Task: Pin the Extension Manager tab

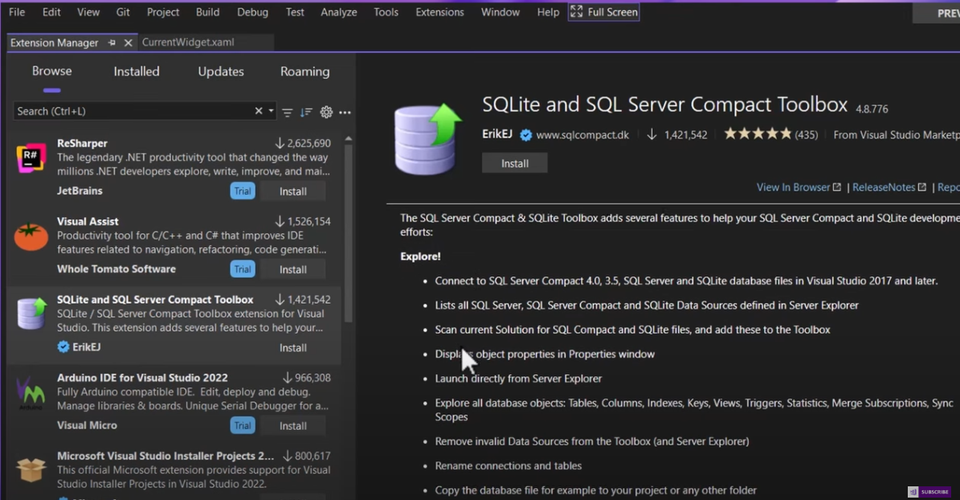Action: pos(111,43)
